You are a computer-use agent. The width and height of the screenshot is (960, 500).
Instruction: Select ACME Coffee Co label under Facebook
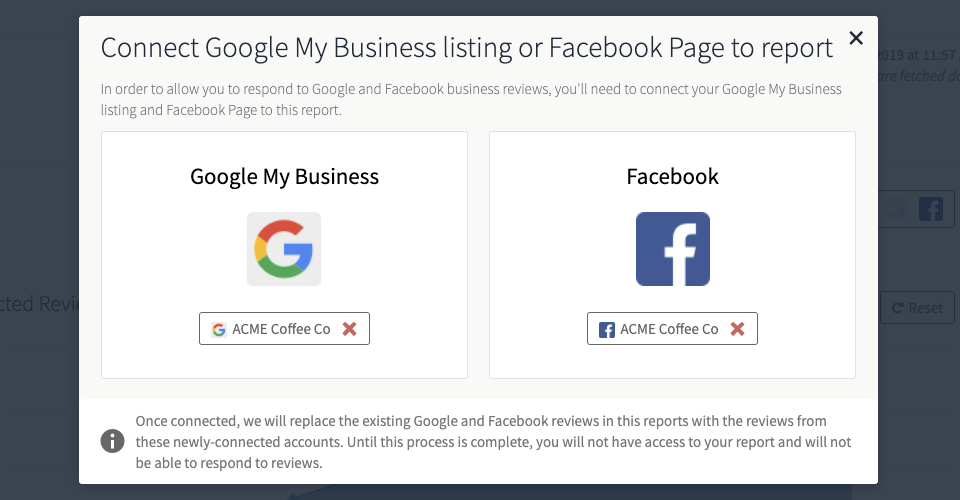click(669, 329)
